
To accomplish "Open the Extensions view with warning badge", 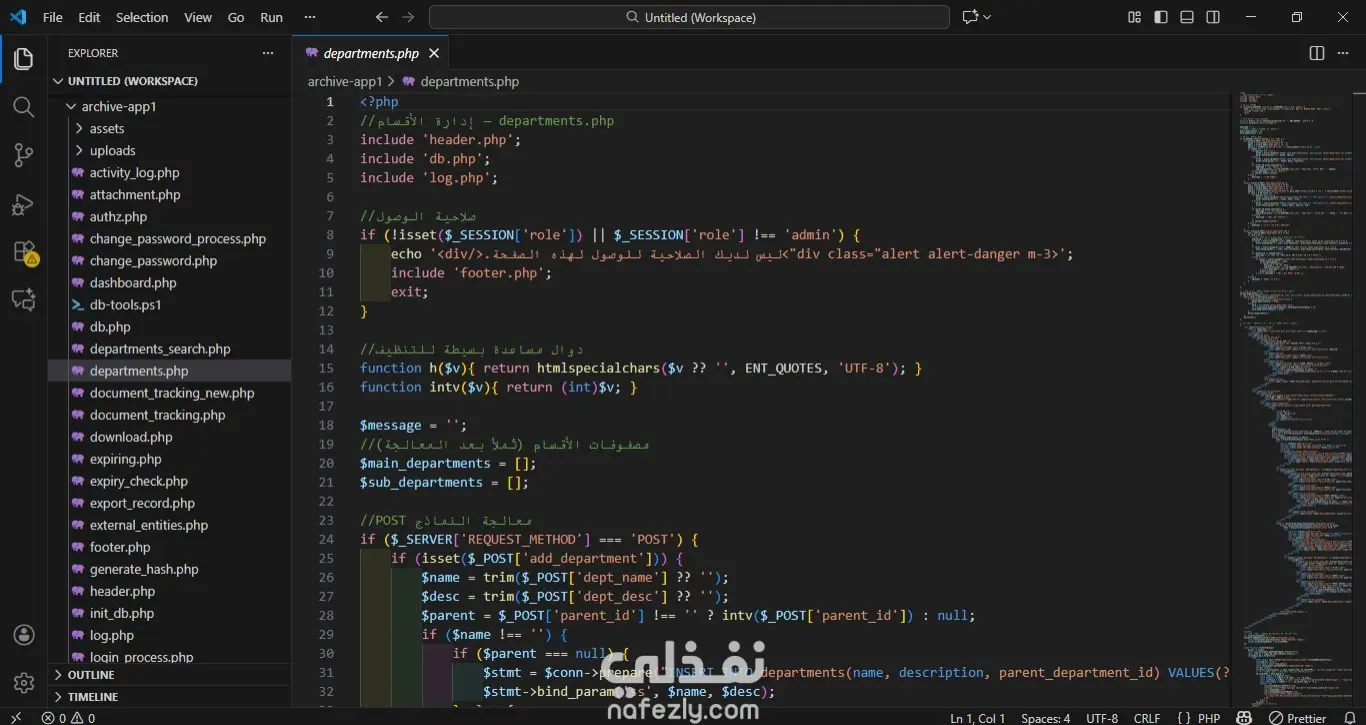I will pyautogui.click(x=24, y=252).
